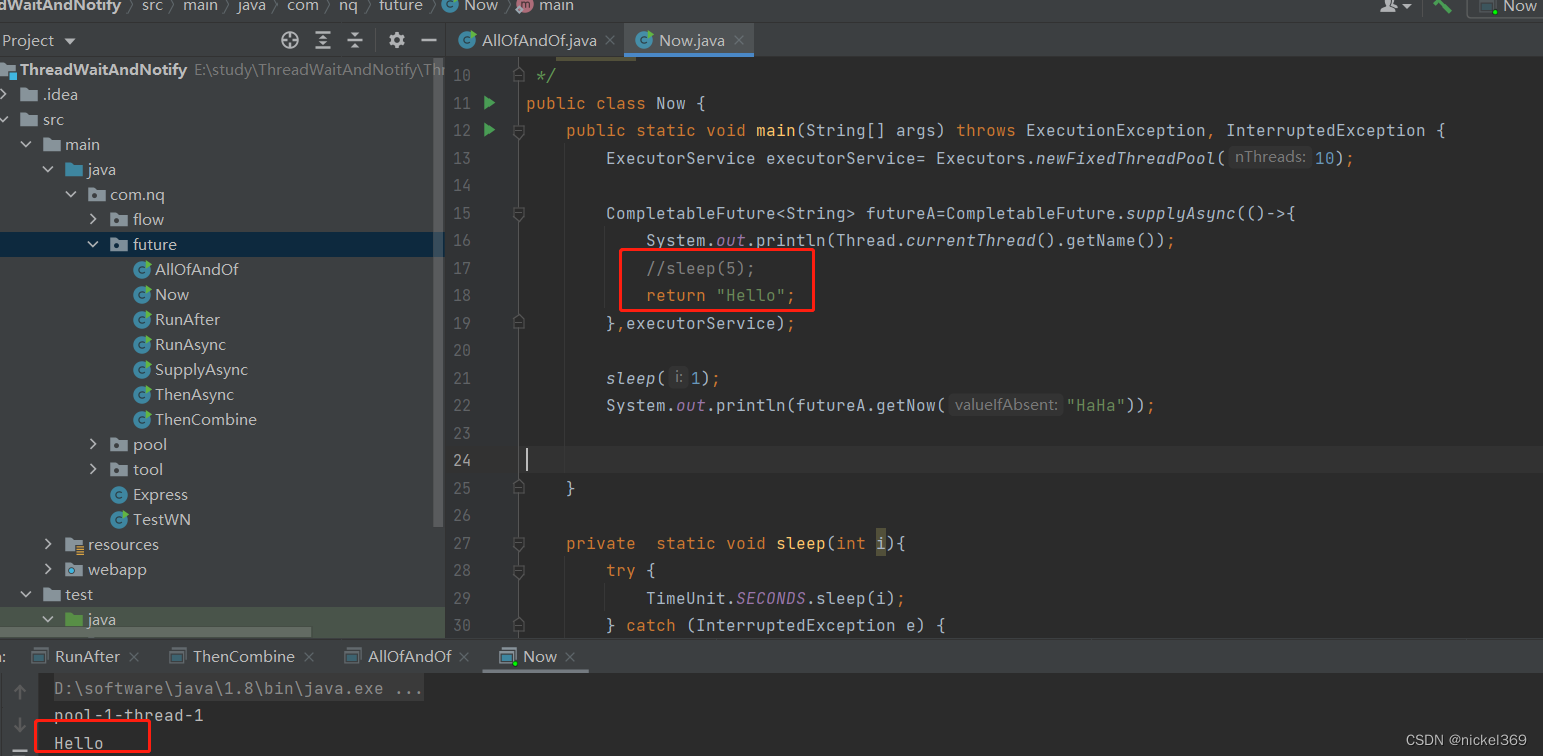Click the green build hammer icon
Viewport: 1543px width, 756px height.
[1442, 6]
